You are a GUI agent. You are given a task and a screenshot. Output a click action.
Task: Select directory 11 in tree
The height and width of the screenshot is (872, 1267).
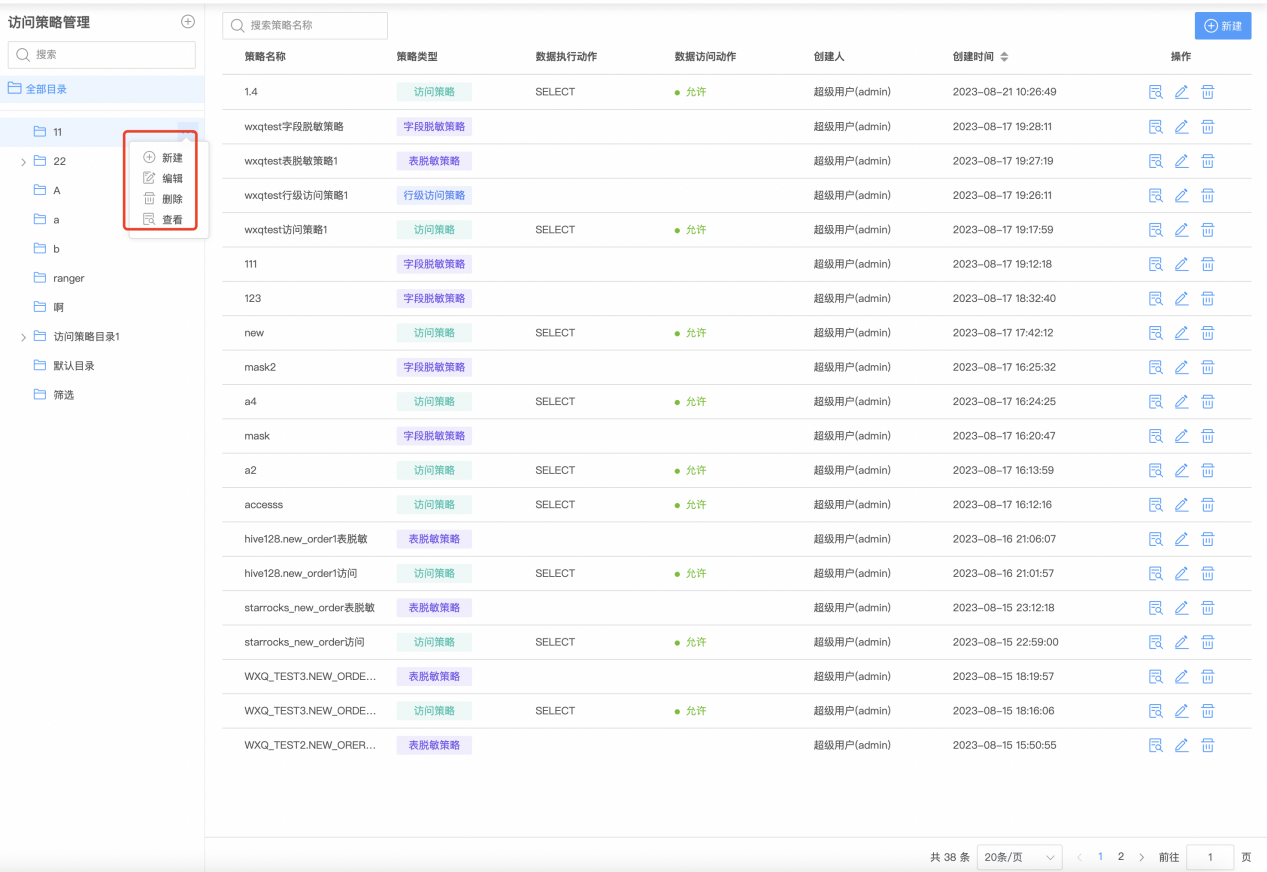(x=102, y=132)
